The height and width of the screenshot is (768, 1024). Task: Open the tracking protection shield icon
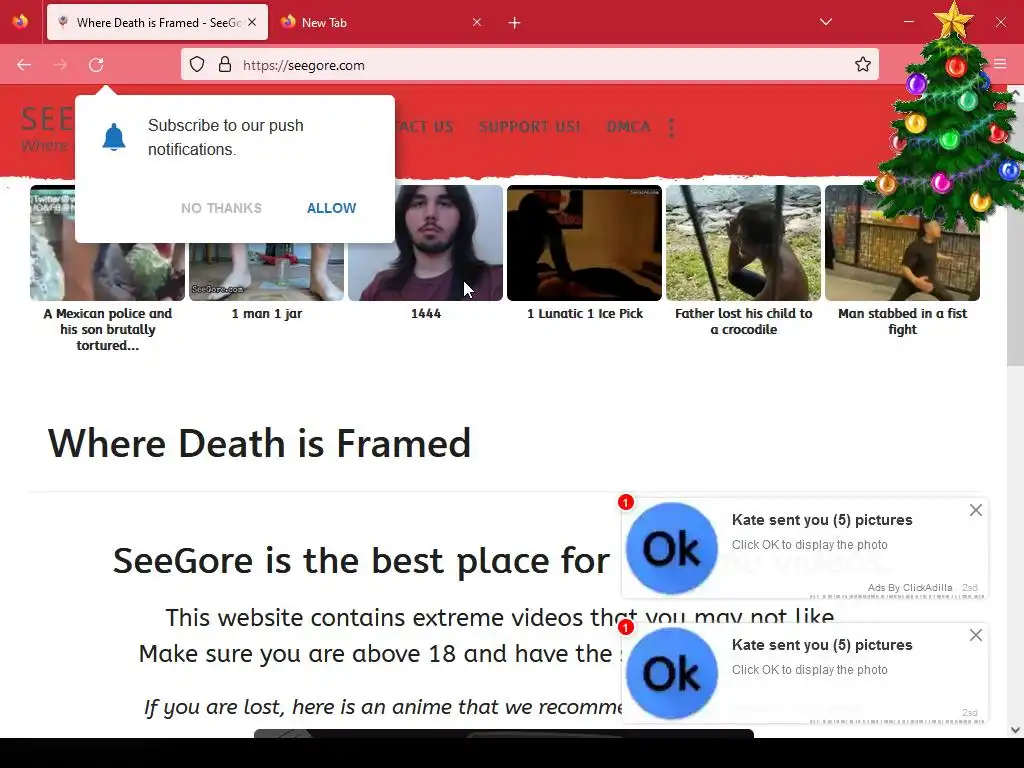coord(197,65)
